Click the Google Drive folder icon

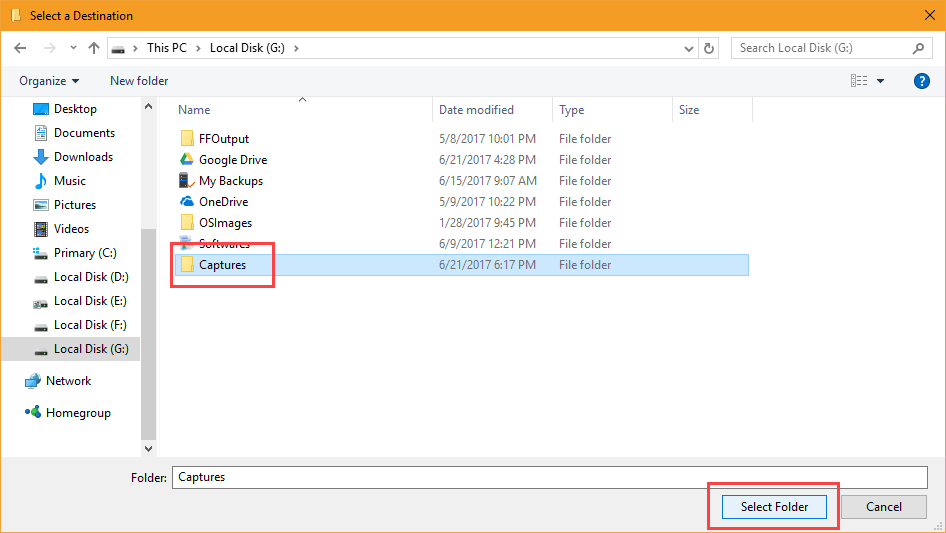(186, 159)
